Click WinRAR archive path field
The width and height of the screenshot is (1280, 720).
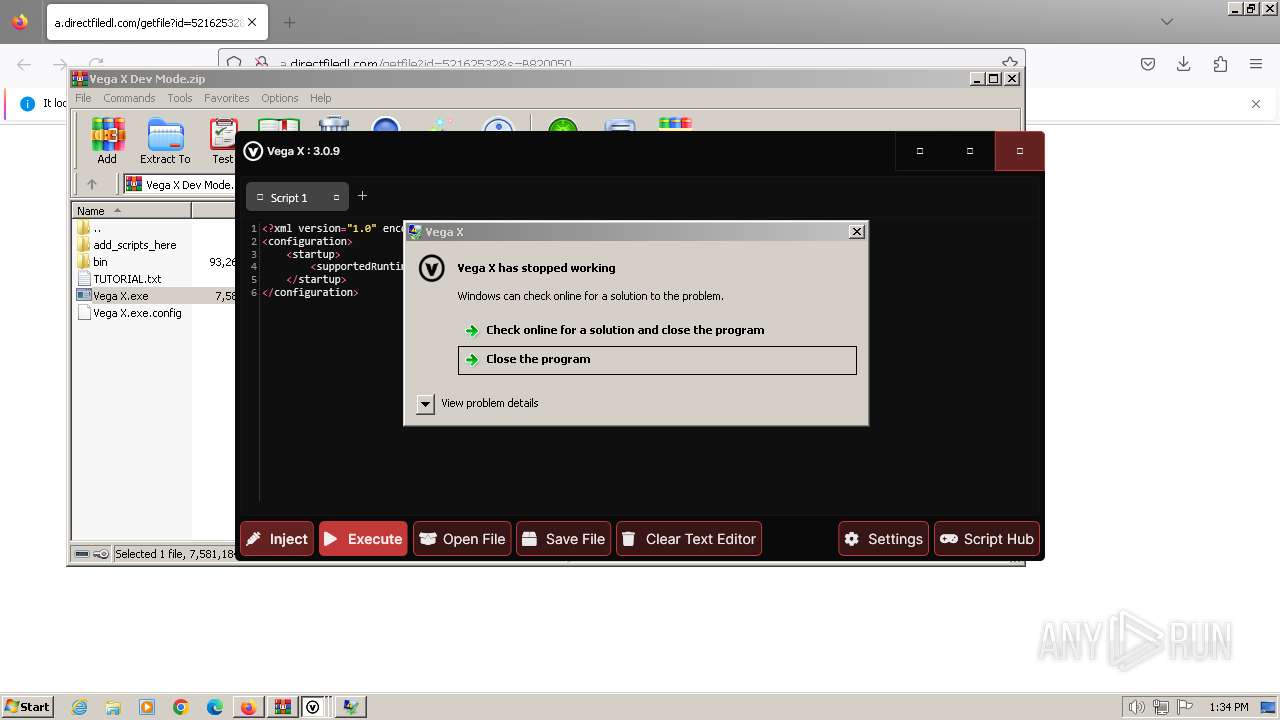click(180, 184)
